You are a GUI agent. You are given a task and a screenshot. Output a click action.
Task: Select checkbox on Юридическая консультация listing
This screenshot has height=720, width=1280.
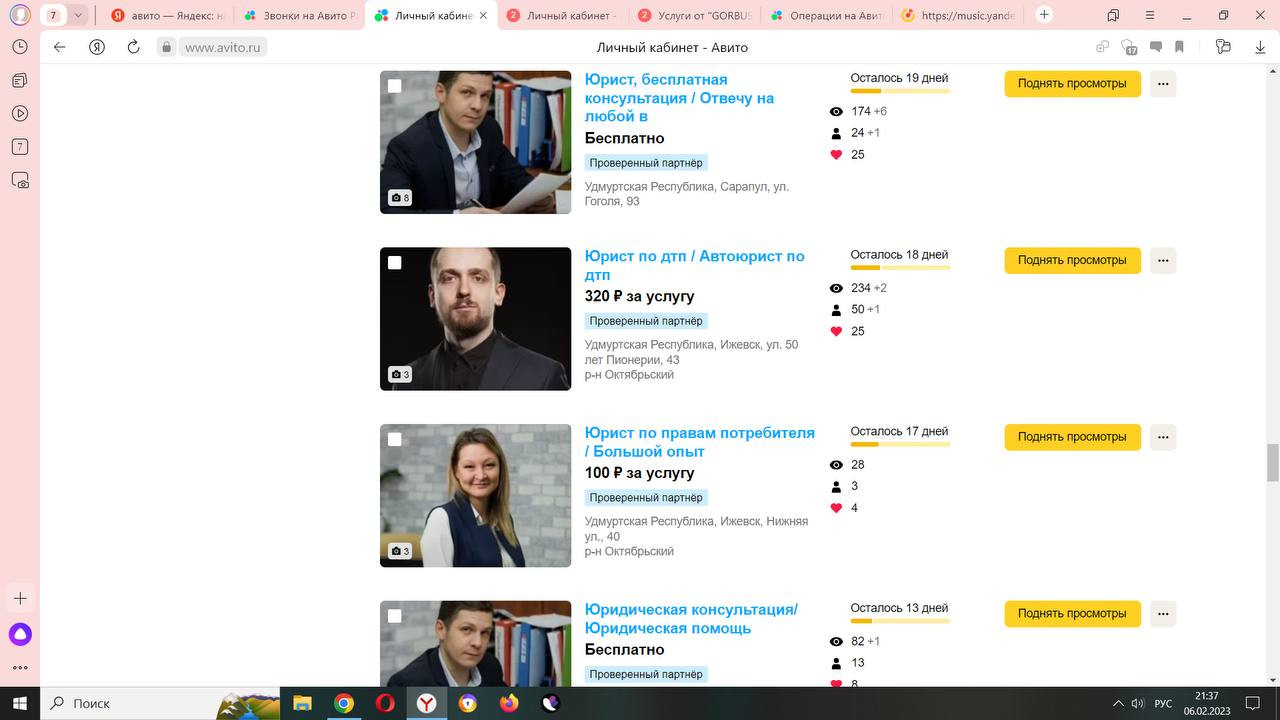point(394,616)
